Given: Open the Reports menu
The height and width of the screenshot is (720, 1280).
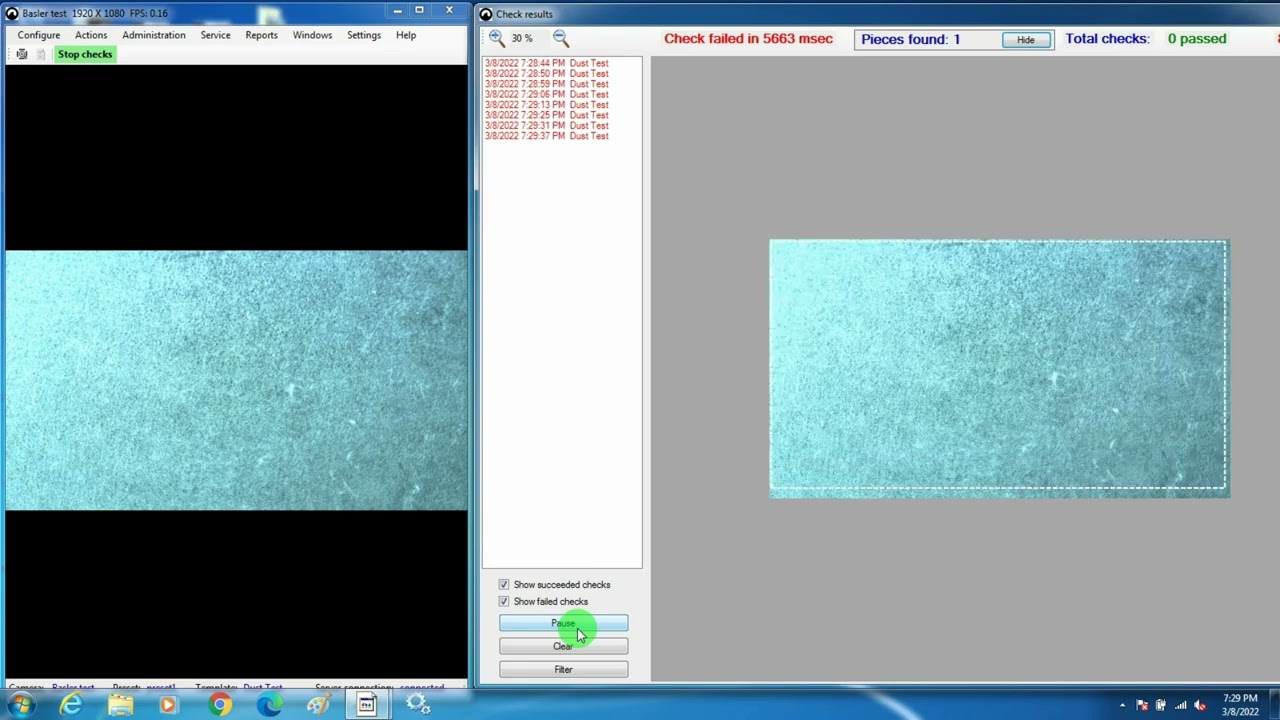Looking at the screenshot, I should click(x=261, y=35).
